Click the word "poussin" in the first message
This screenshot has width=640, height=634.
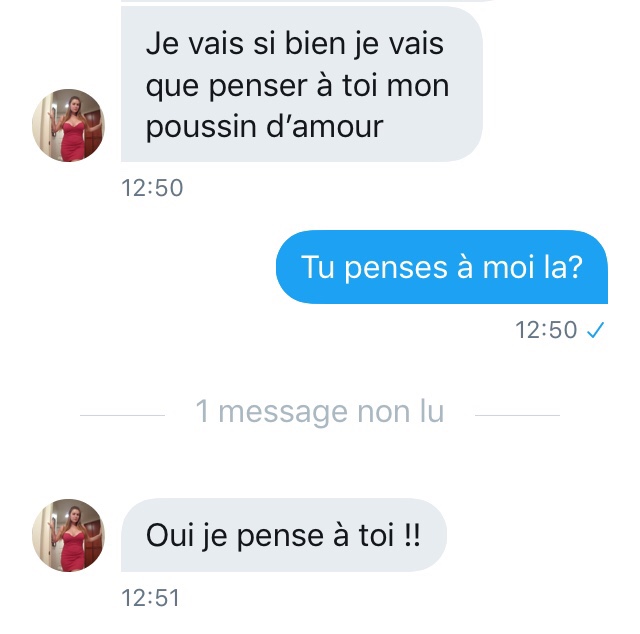coord(202,127)
